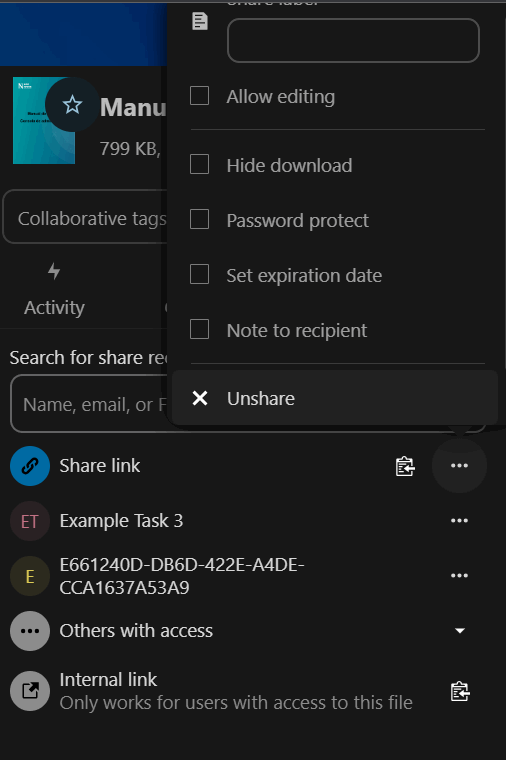Copy the share link to clipboard
Screen dimensions: 506x760
[405, 466]
